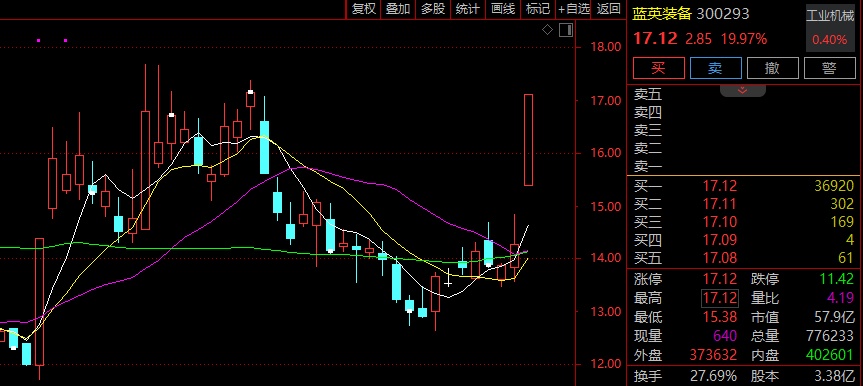Toggle the side panel layout icon

click(x=566, y=30)
